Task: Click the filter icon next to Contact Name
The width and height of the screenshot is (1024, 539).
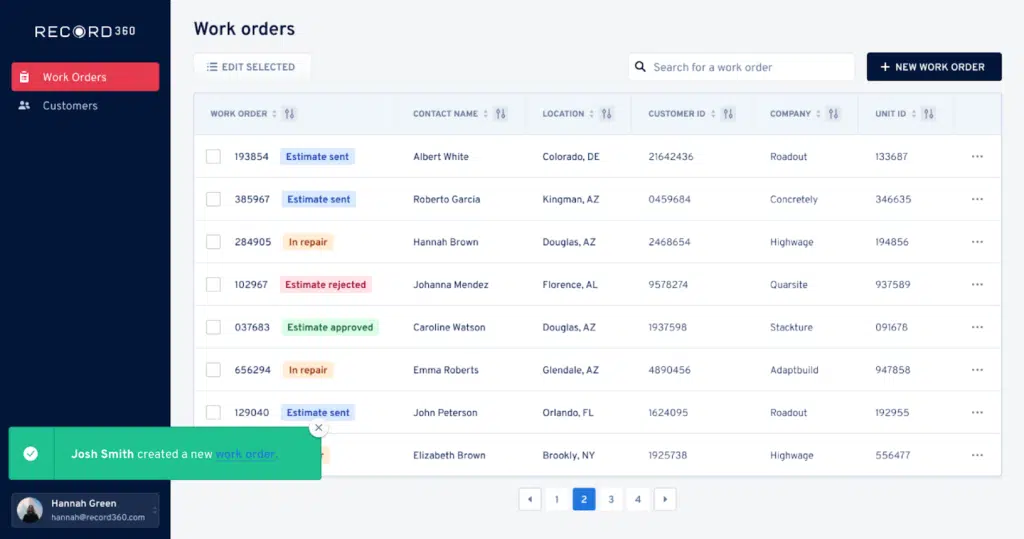Action: click(x=501, y=114)
